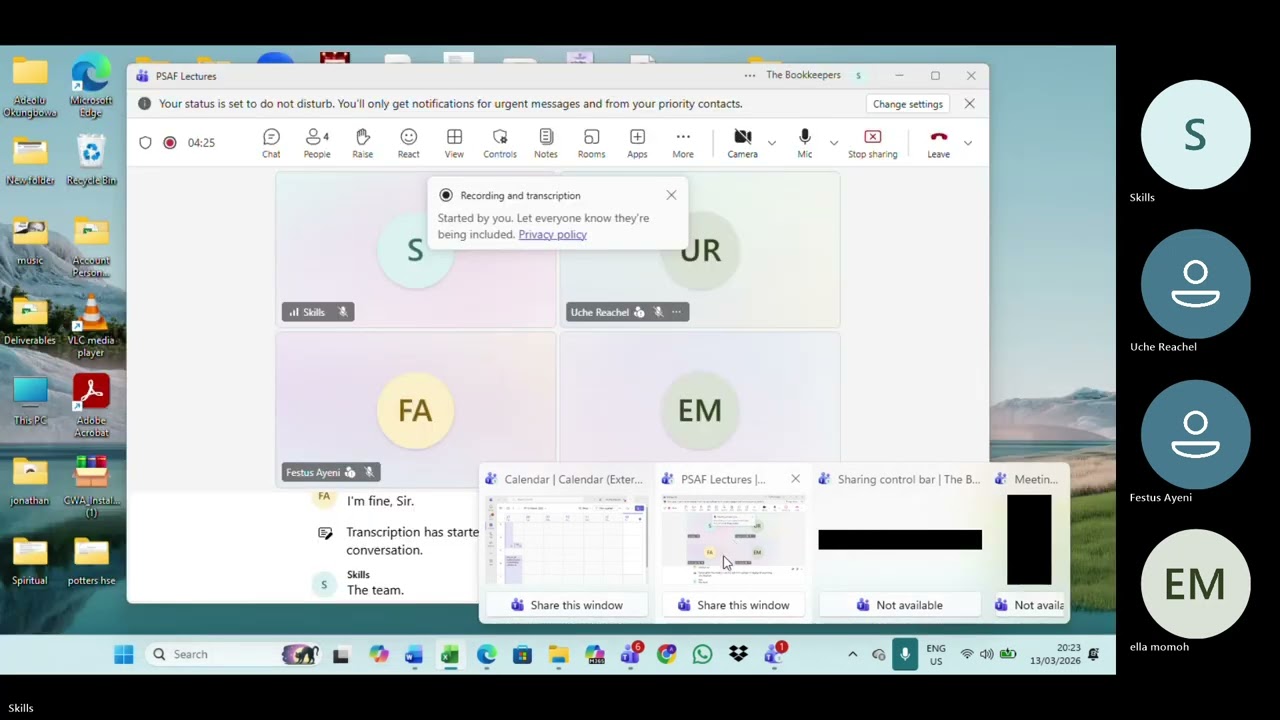The image size is (1280, 720).
Task: Open the Privacy policy link
Action: click(x=552, y=234)
